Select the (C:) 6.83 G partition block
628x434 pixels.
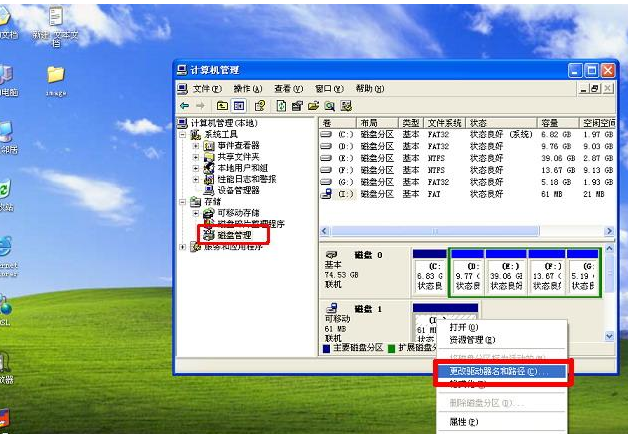pos(429,273)
